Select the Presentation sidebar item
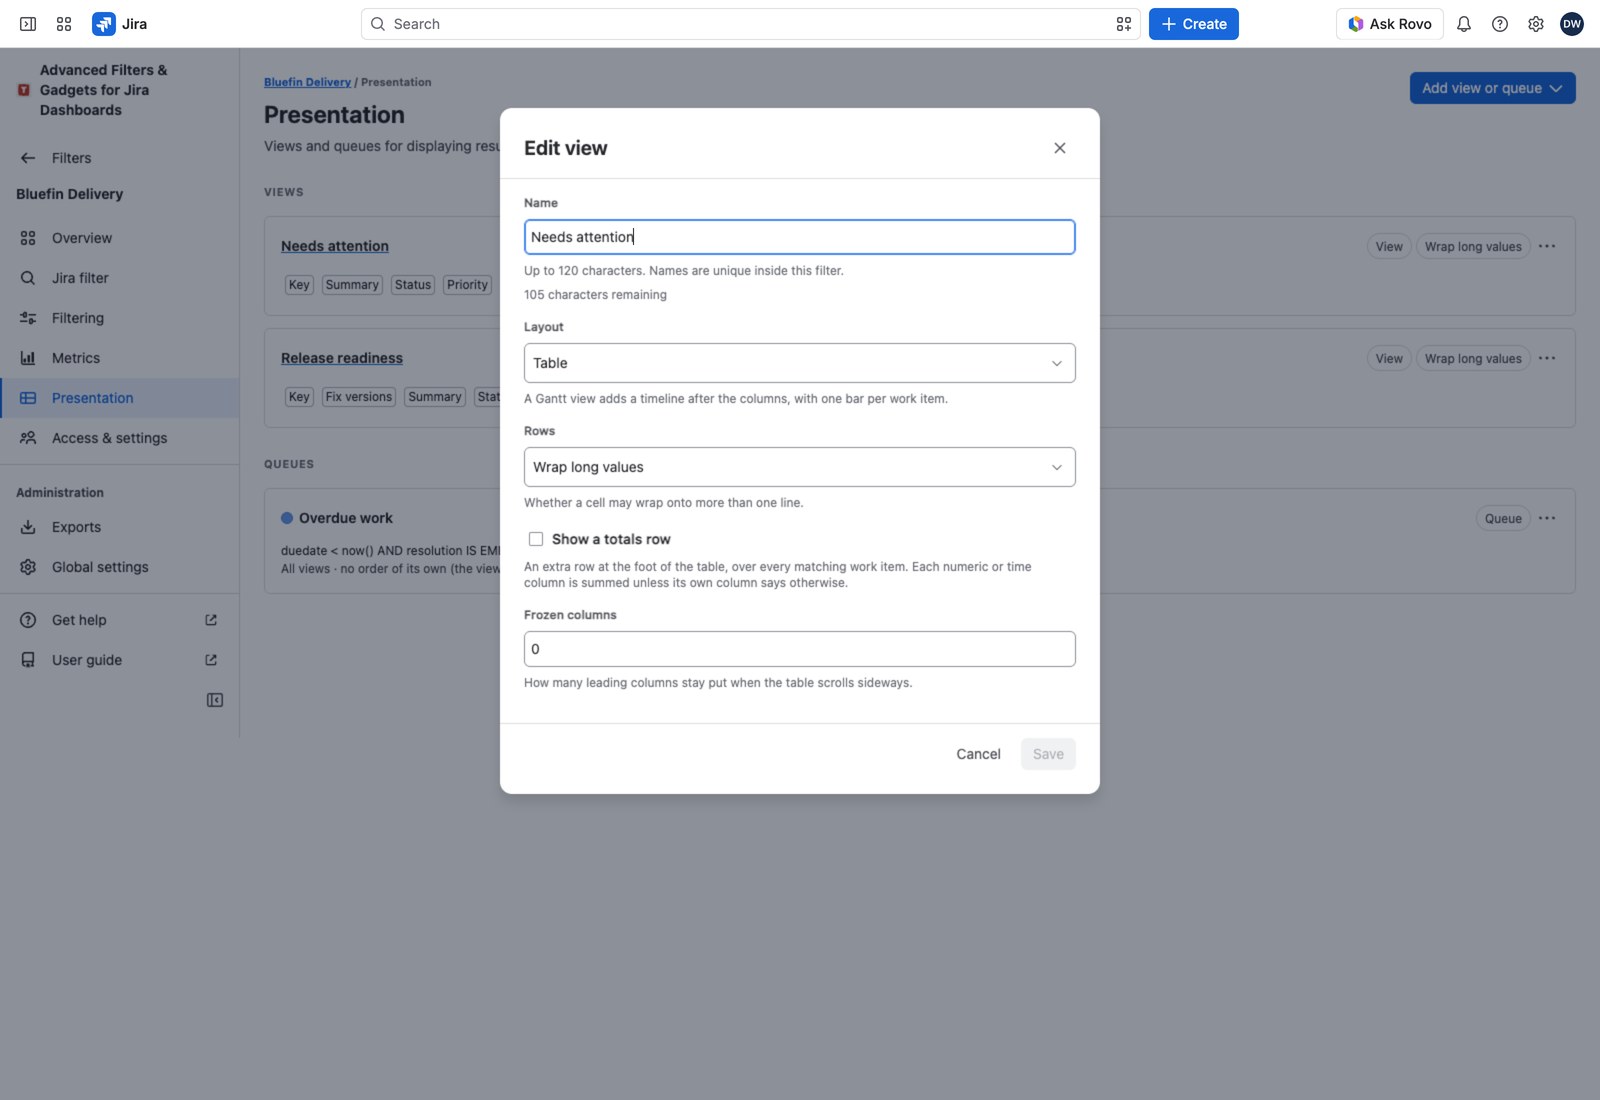 [120, 398]
